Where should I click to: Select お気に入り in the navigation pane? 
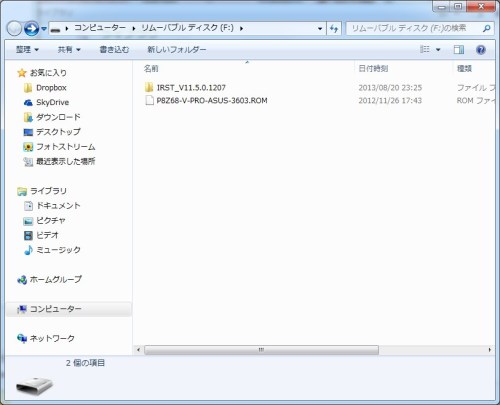tap(48, 73)
